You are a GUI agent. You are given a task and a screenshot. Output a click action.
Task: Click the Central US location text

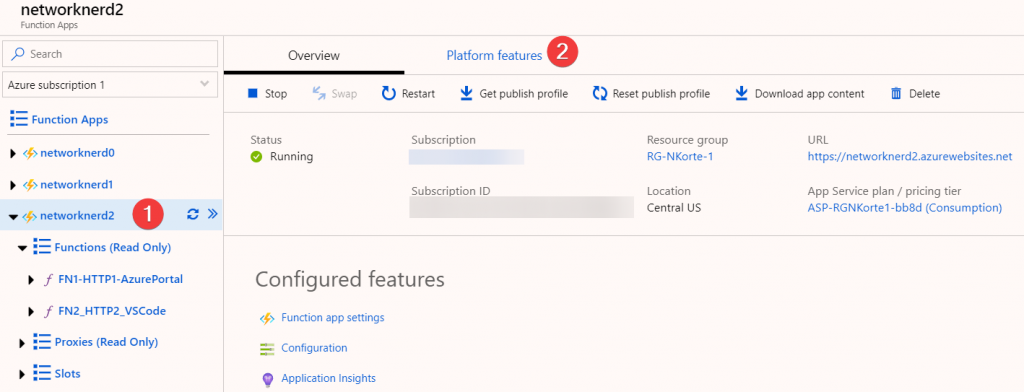[x=674, y=208]
